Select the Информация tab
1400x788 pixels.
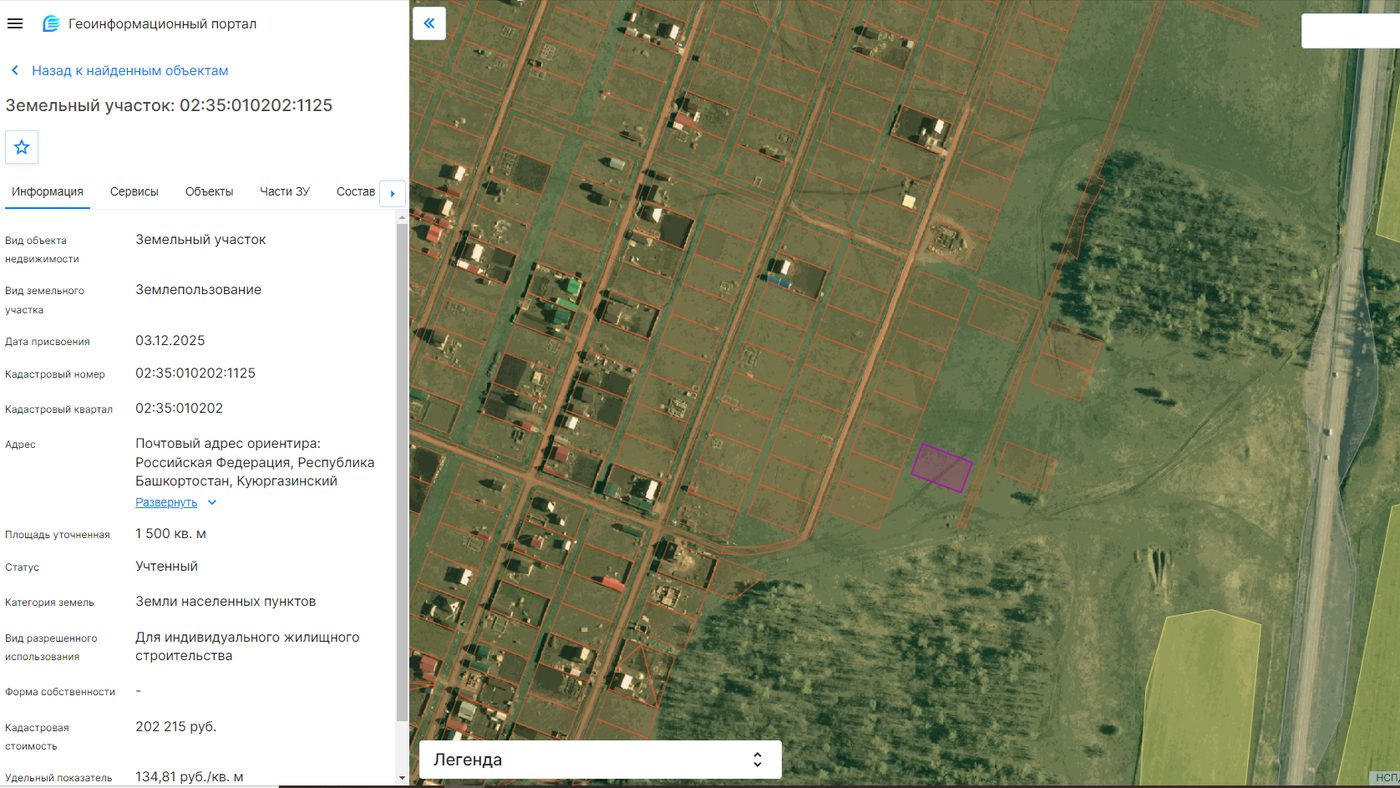(x=47, y=192)
